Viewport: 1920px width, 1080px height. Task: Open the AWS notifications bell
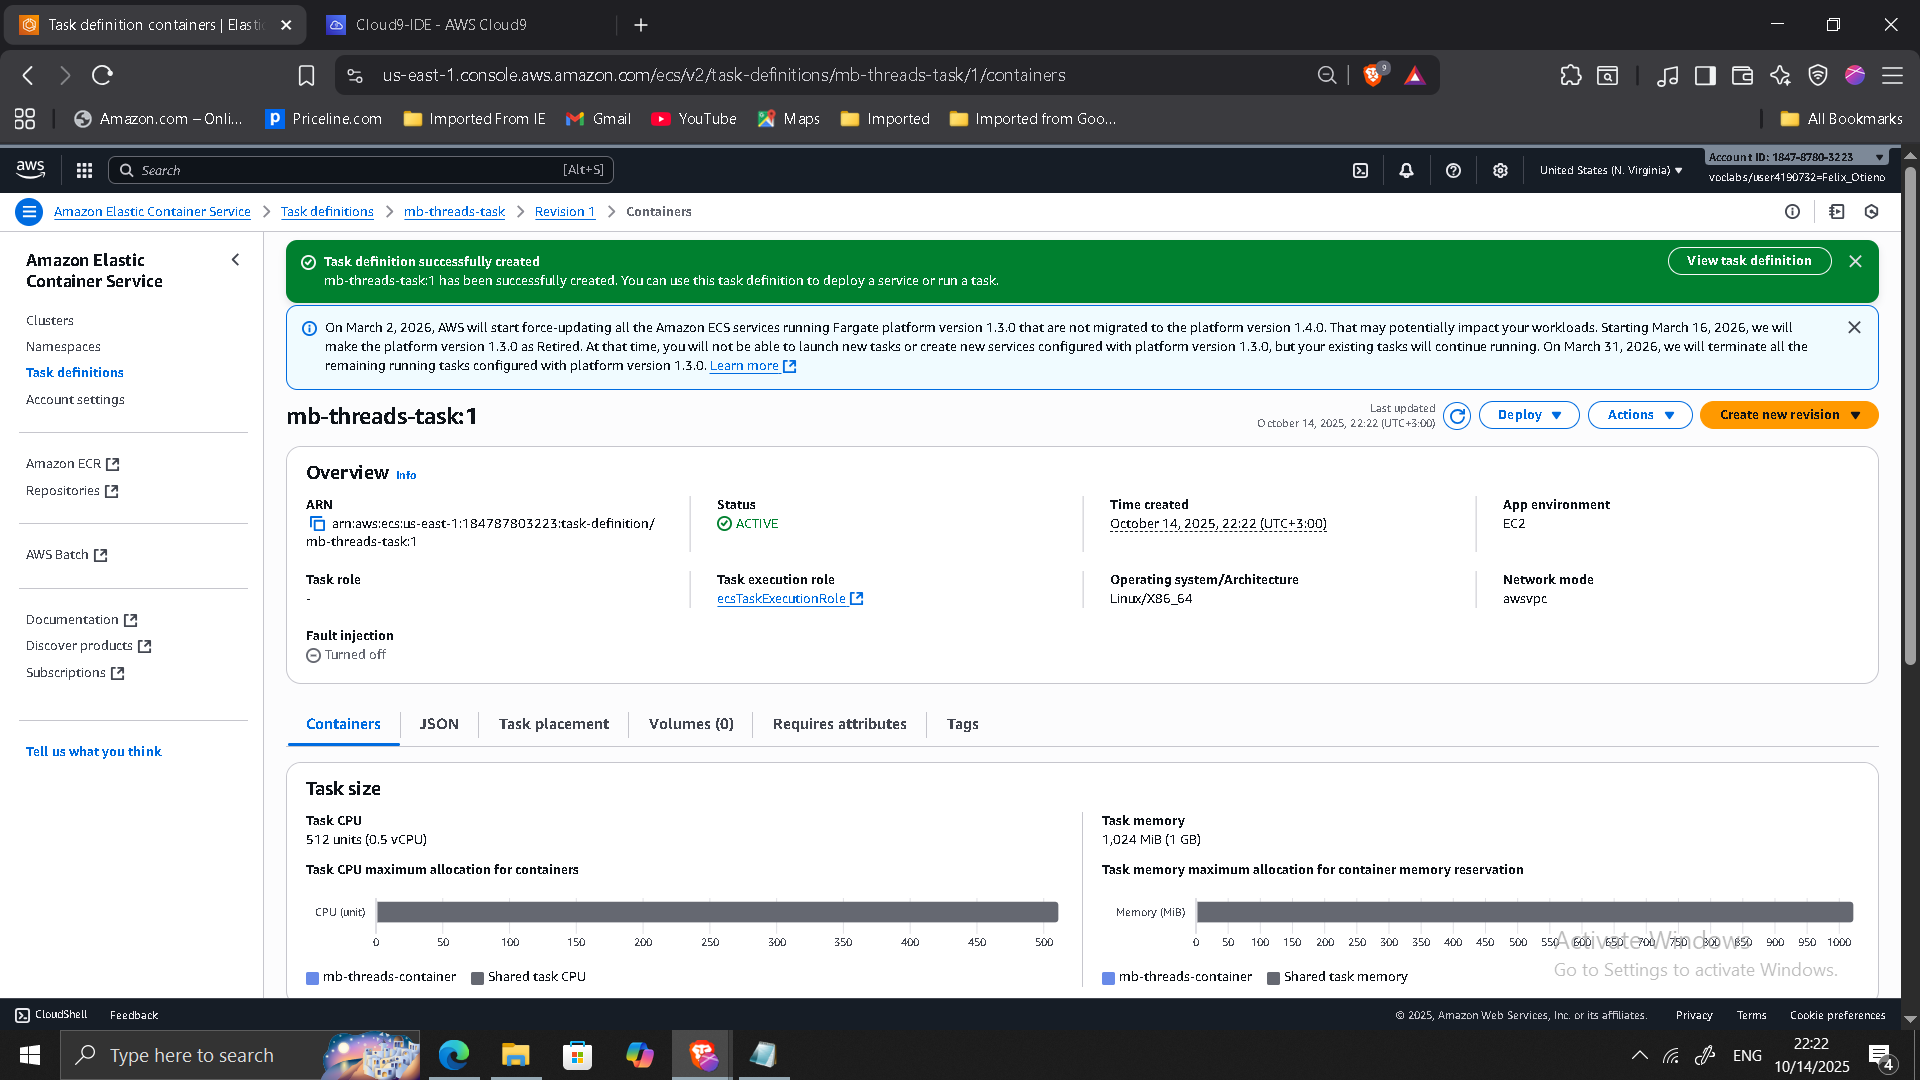point(1406,170)
